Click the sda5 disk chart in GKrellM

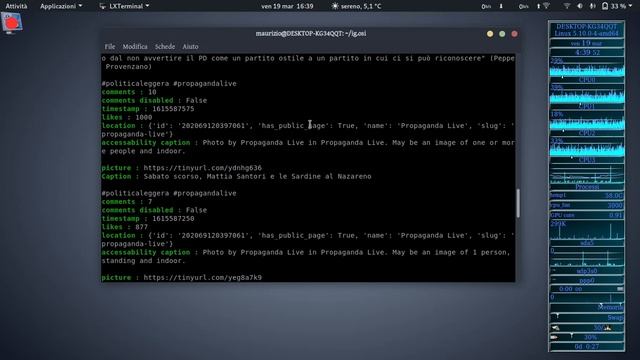coord(587,230)
